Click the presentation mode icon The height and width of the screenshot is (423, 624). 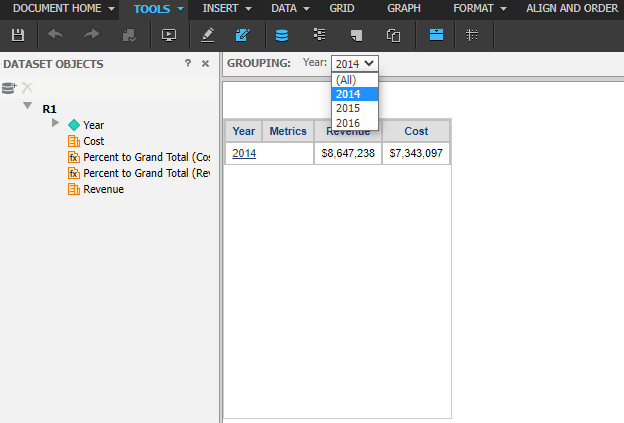click(x=168, y=35)
